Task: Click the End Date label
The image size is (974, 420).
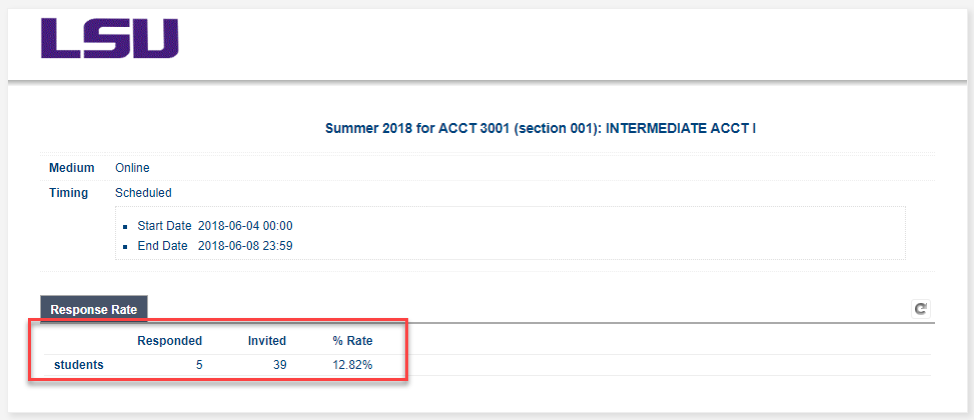Action: [163, 246]
